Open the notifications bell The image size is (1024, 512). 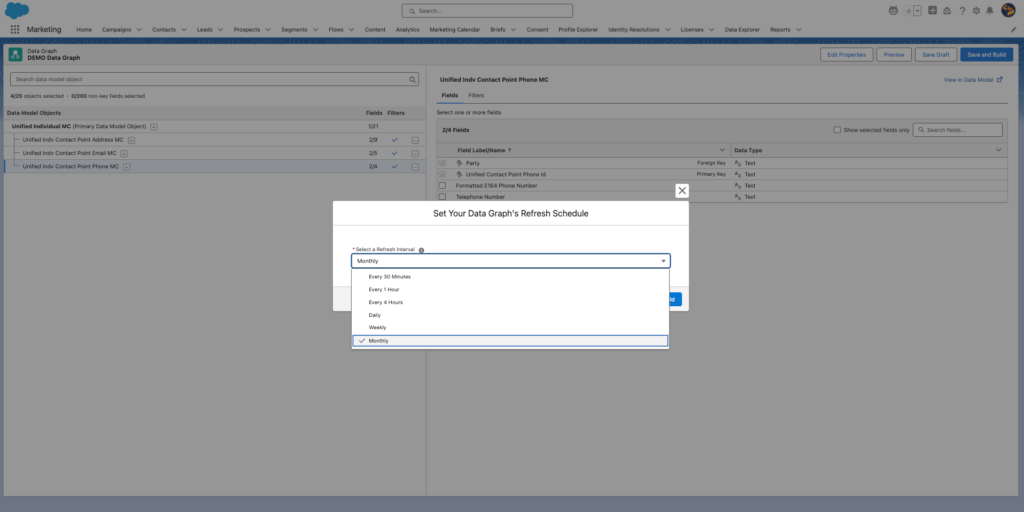[989, 10]
